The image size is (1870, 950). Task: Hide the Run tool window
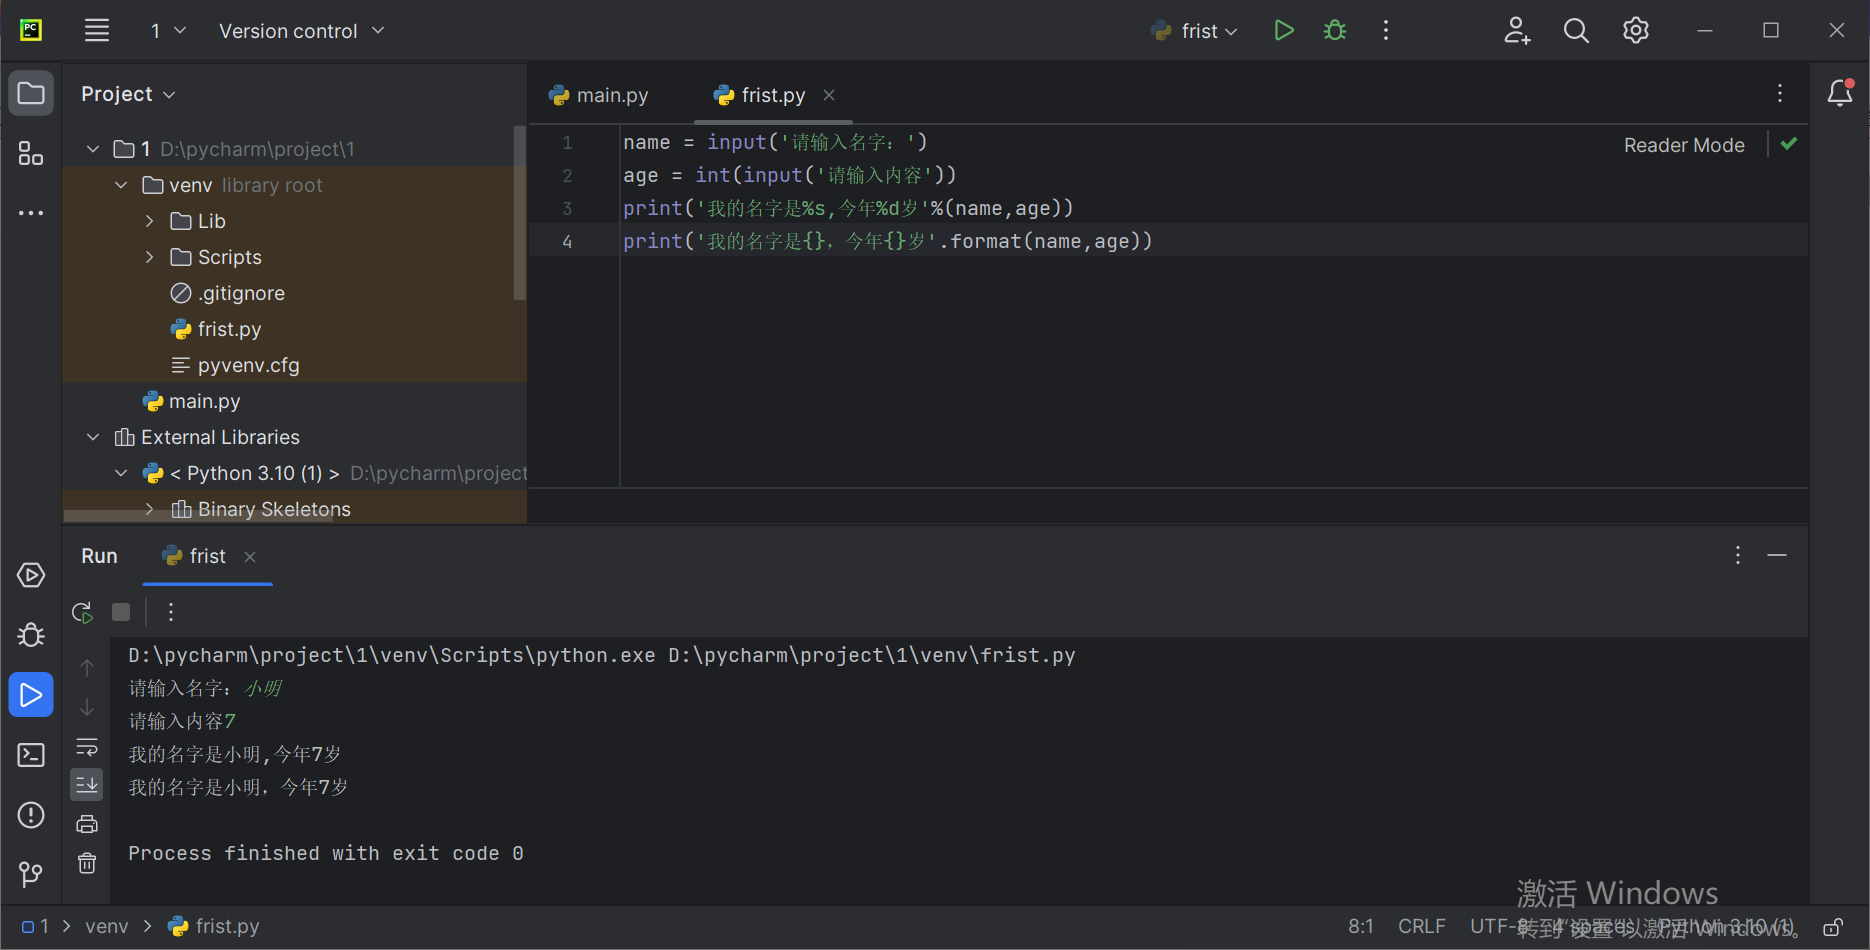click(x=1777, y=555)
